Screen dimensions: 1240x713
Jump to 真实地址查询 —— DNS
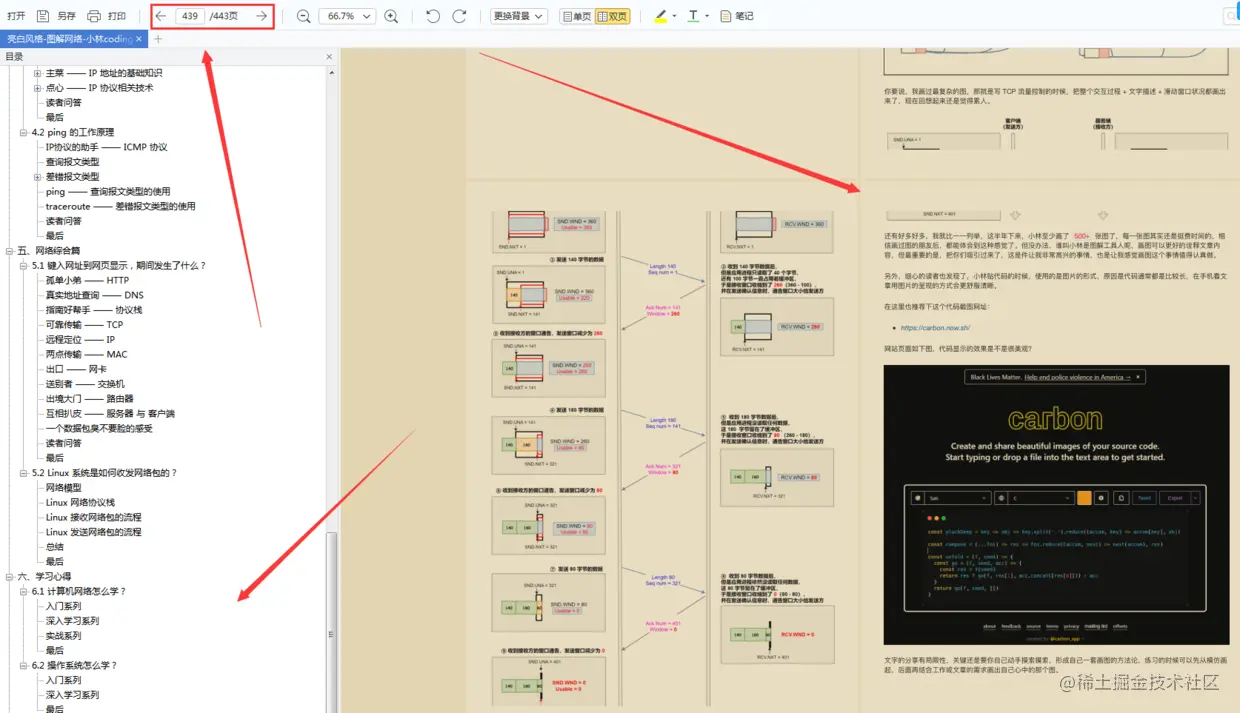pyautogui.click(x=94, y=295)
